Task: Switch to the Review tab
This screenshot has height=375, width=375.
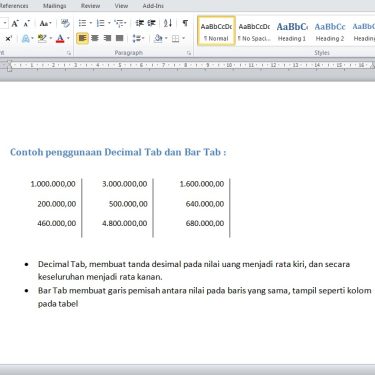Action: 90,6
